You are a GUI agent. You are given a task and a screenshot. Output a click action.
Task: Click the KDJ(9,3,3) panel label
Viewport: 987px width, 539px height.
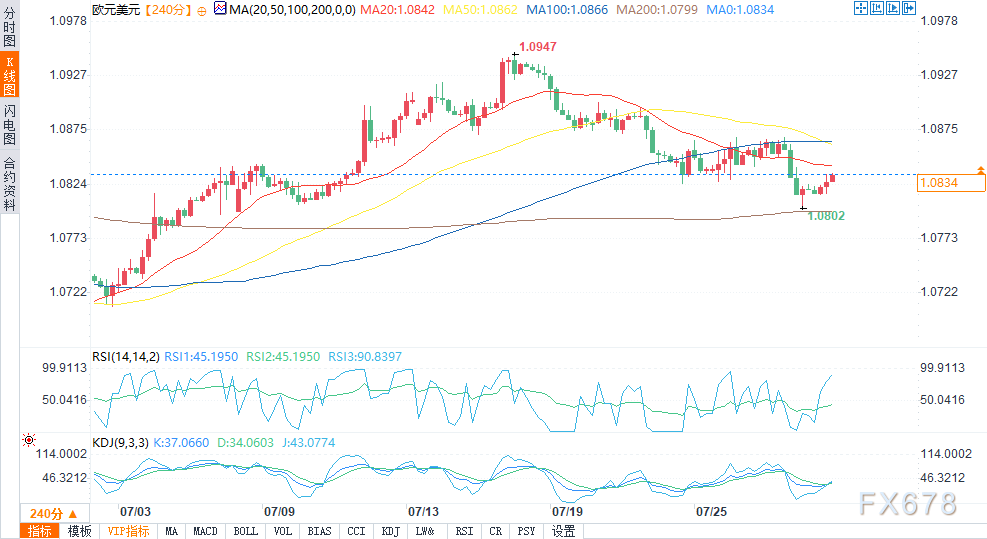120,443
